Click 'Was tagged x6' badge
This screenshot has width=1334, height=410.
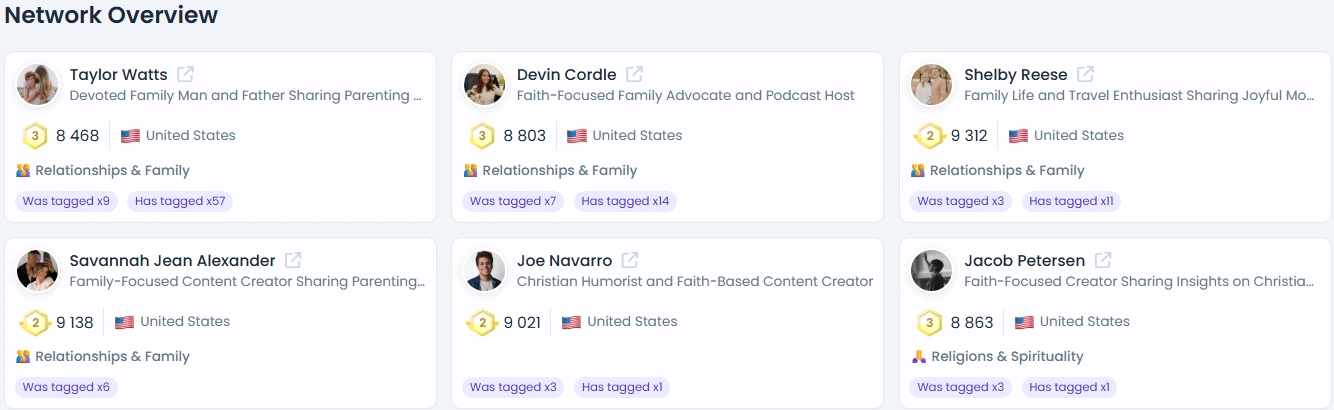pyautogui.click(x=66, y=387)
